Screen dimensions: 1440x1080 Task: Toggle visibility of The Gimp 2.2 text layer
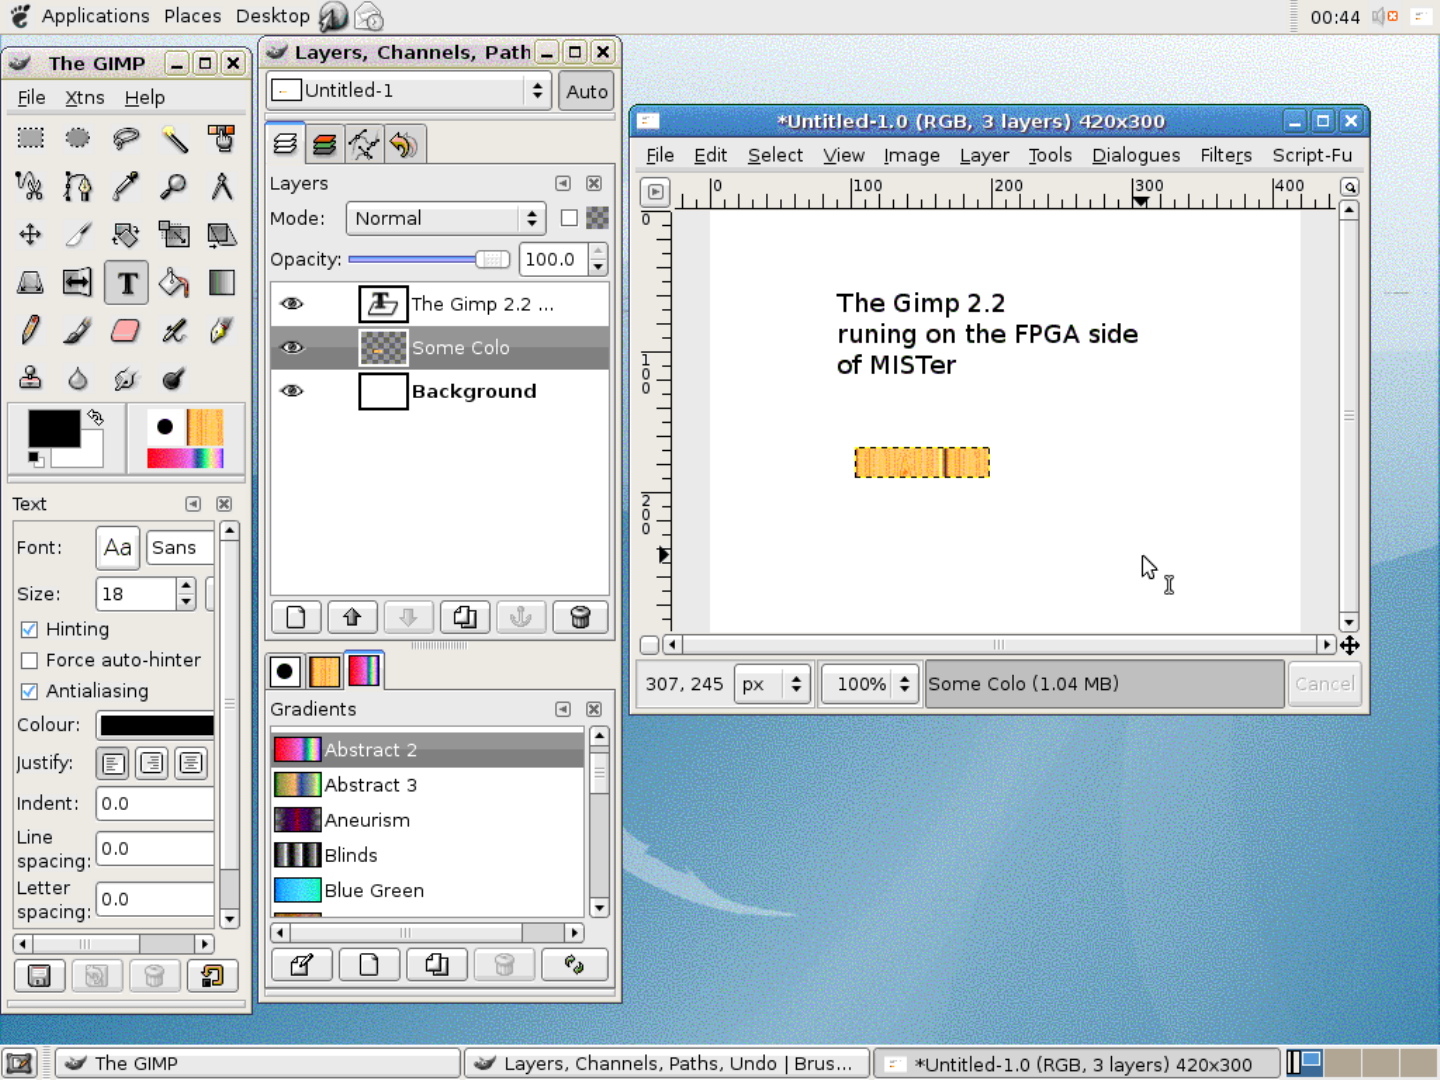292,304
